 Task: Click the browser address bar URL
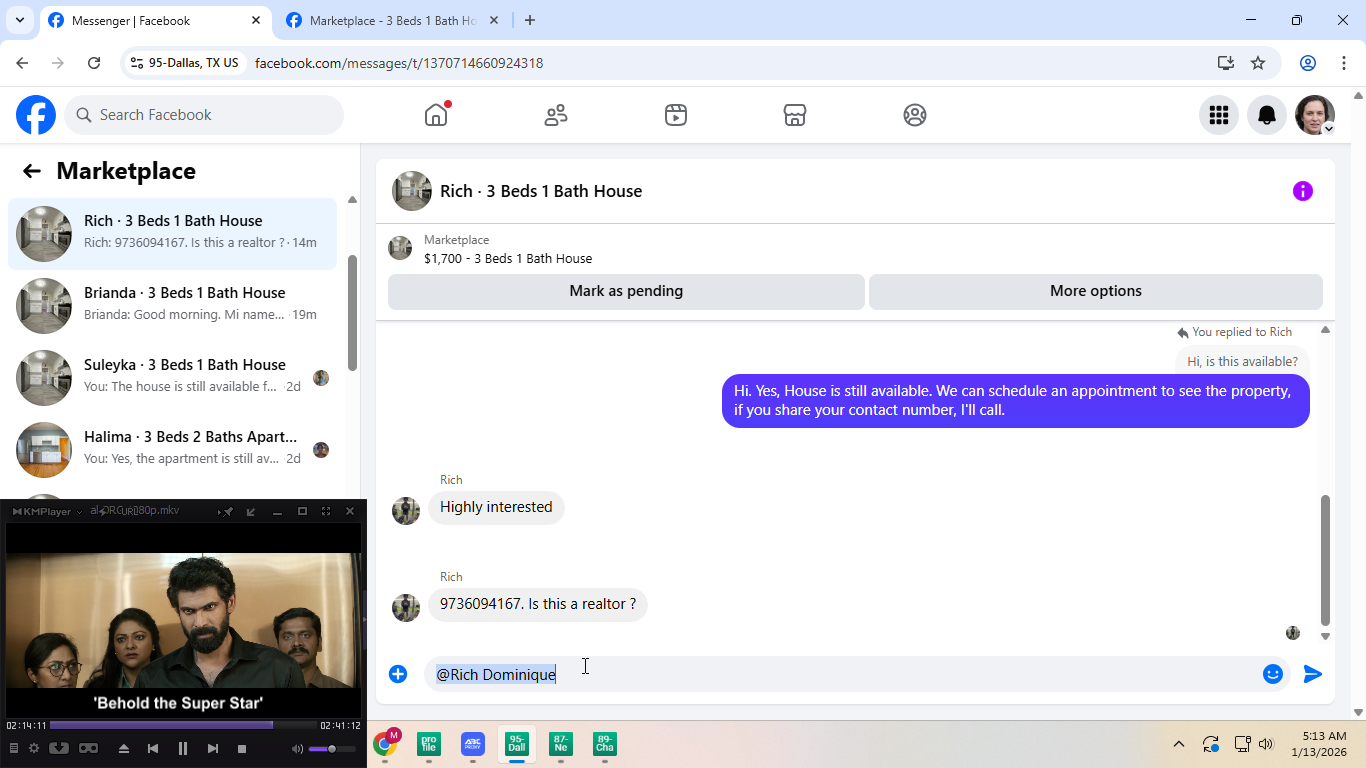coord(399,63)
